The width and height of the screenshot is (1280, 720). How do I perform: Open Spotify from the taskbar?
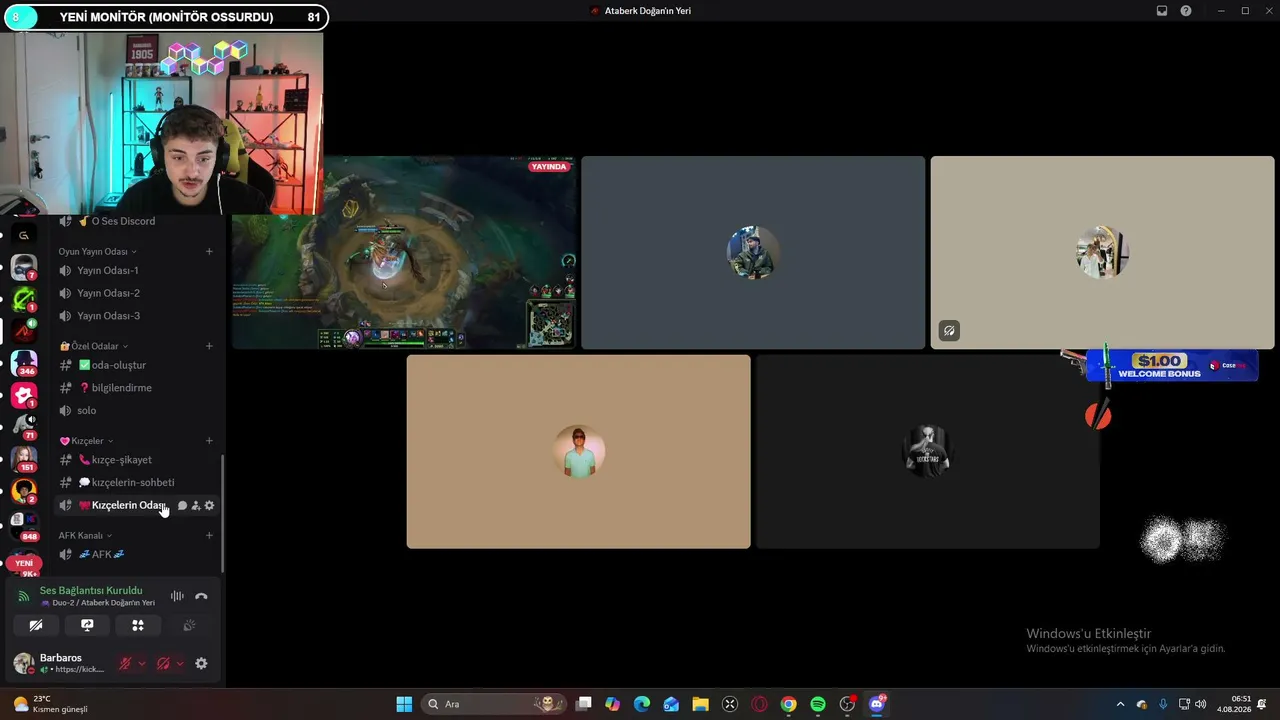pos(818,704)
